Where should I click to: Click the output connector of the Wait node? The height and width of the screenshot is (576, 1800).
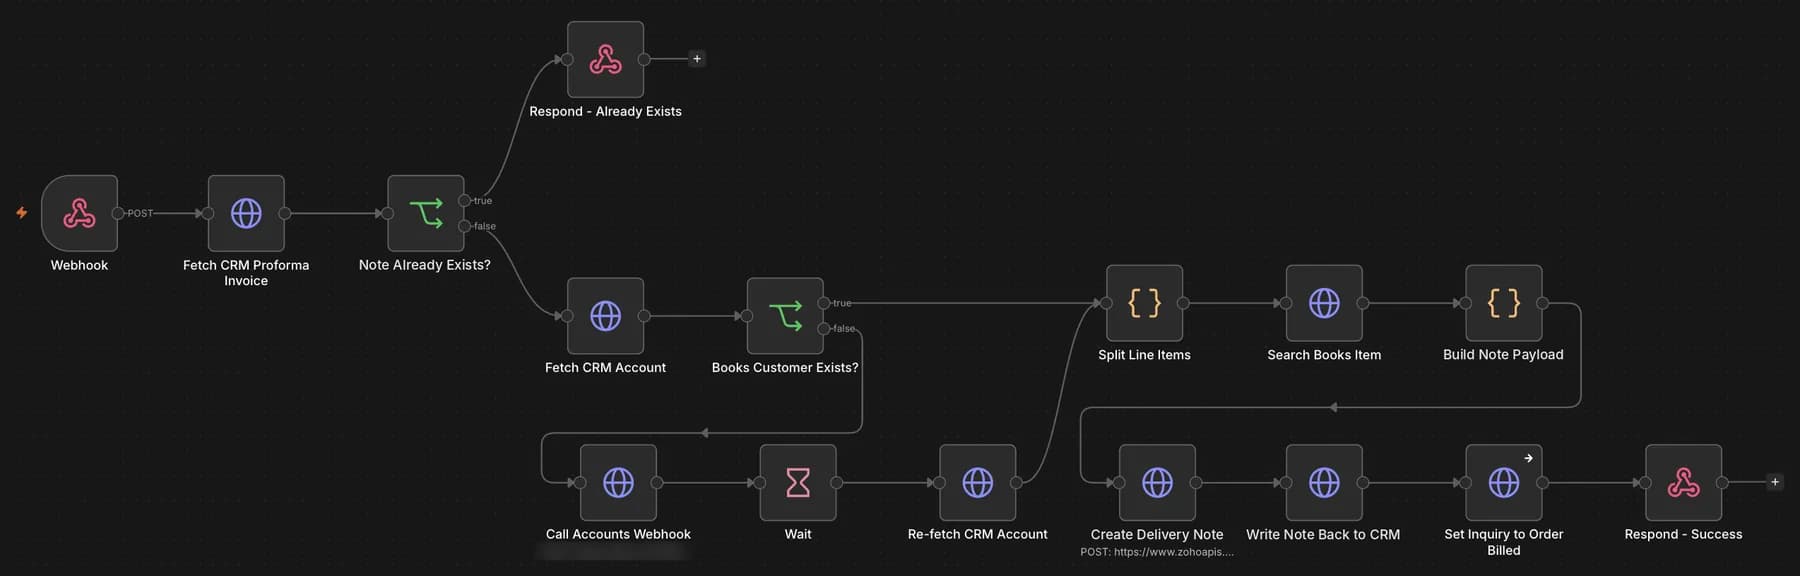837,483
